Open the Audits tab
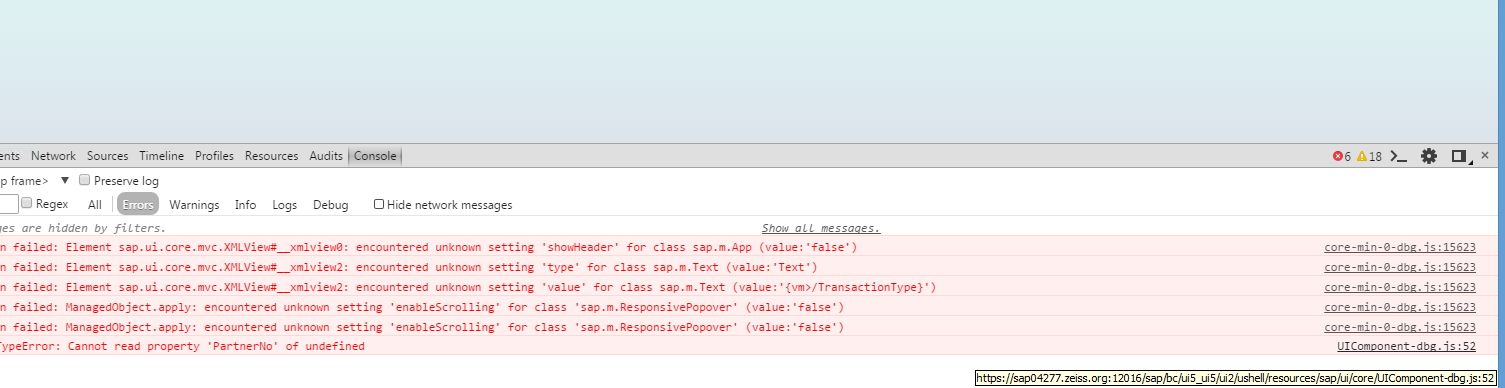Screen dimensions: 1505x388 coord(326,156)
